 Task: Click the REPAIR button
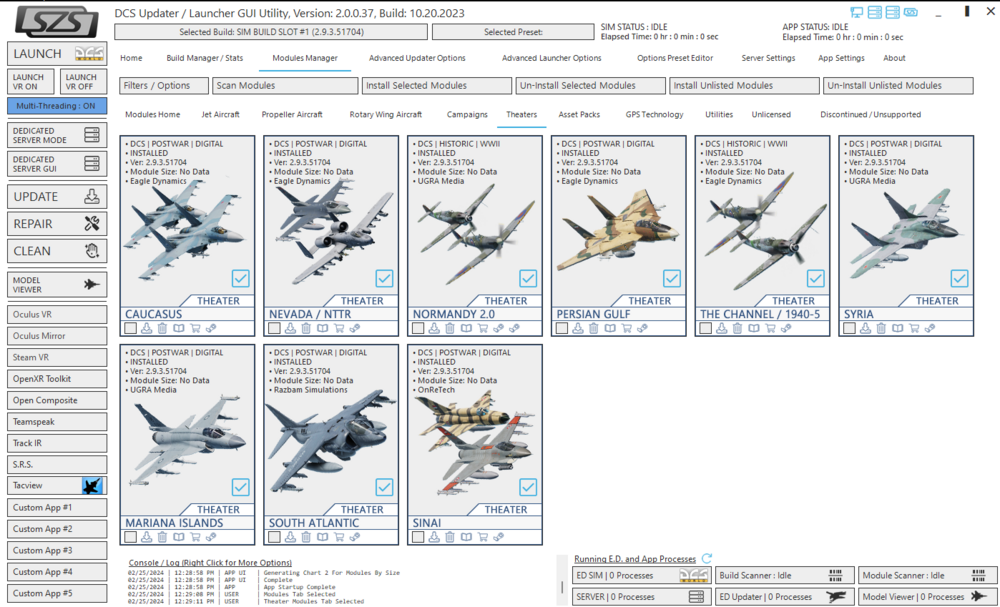(57, 224)
